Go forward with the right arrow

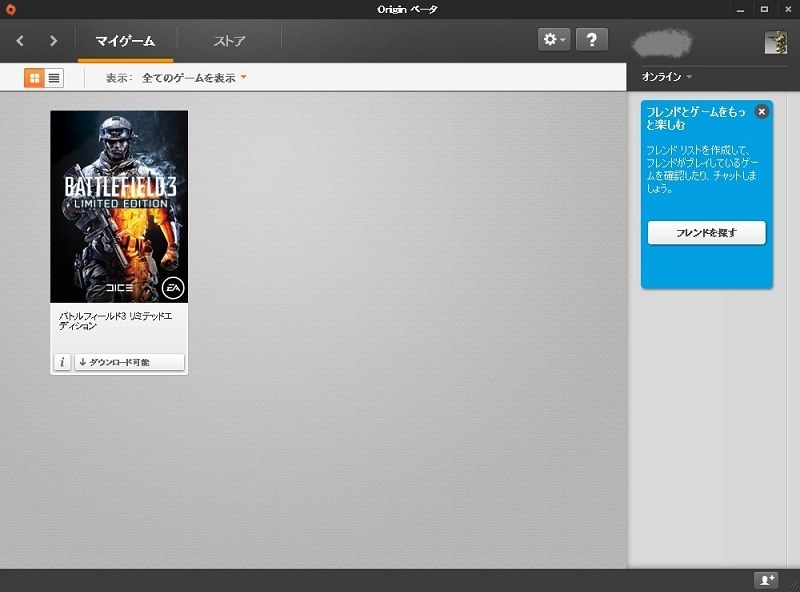53,41
